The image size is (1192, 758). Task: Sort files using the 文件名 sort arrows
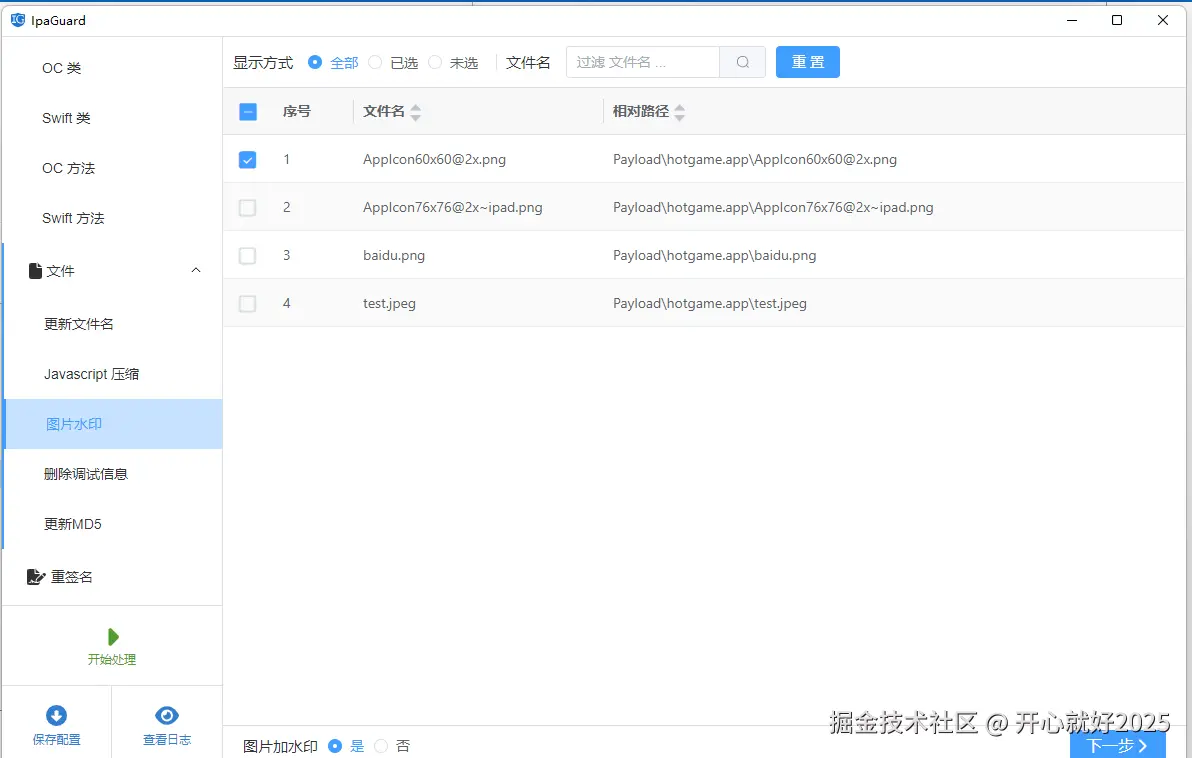(415, 111)
